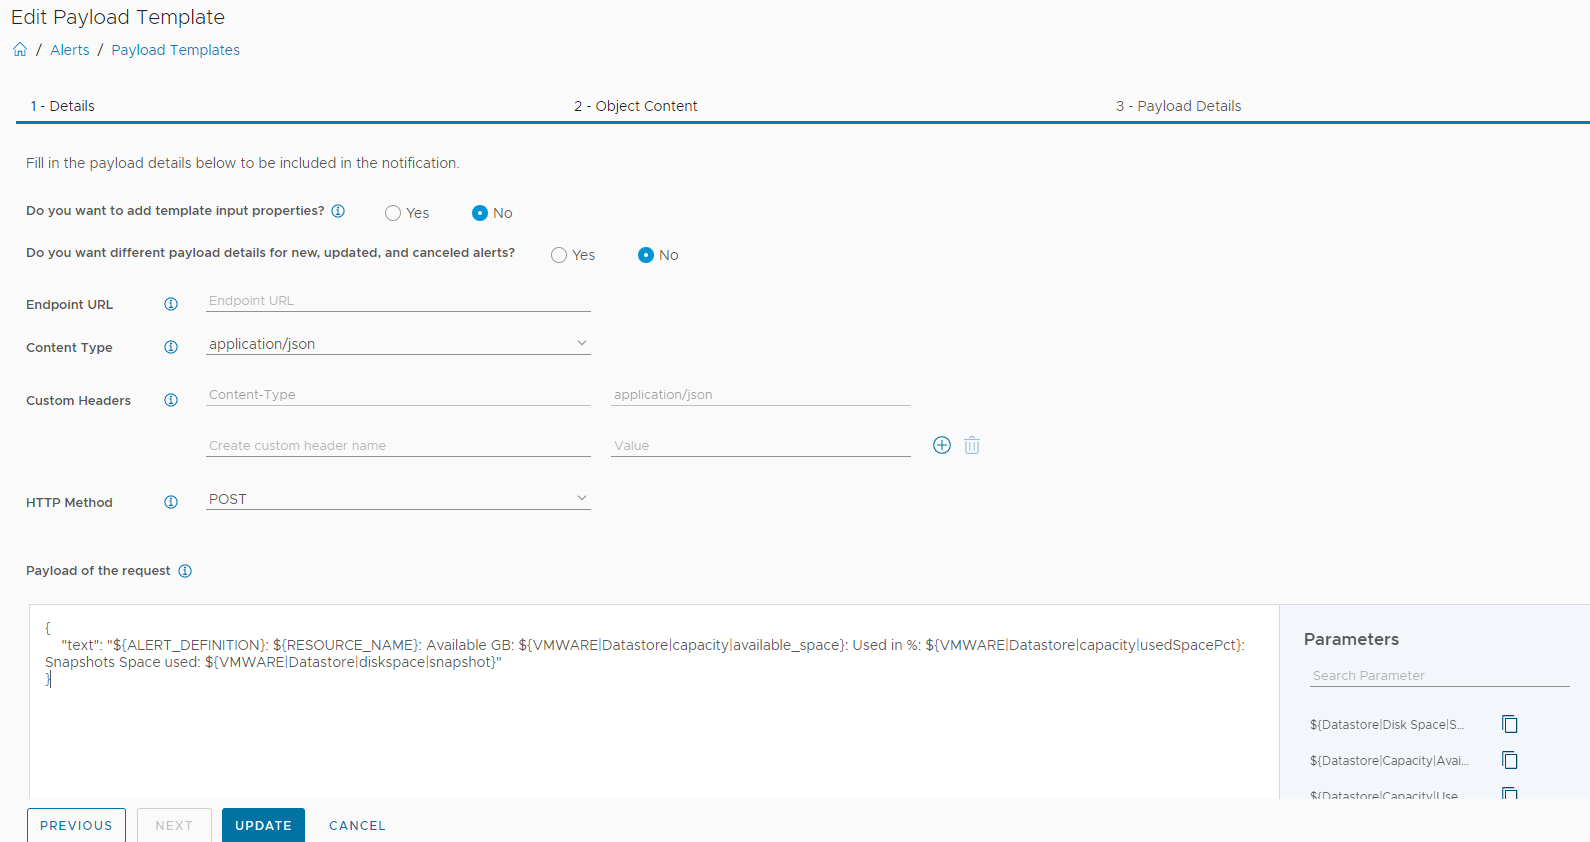This screenshot has width=1590, height=842.
Task: Click info icon beside template input properties
Action: 338,211
